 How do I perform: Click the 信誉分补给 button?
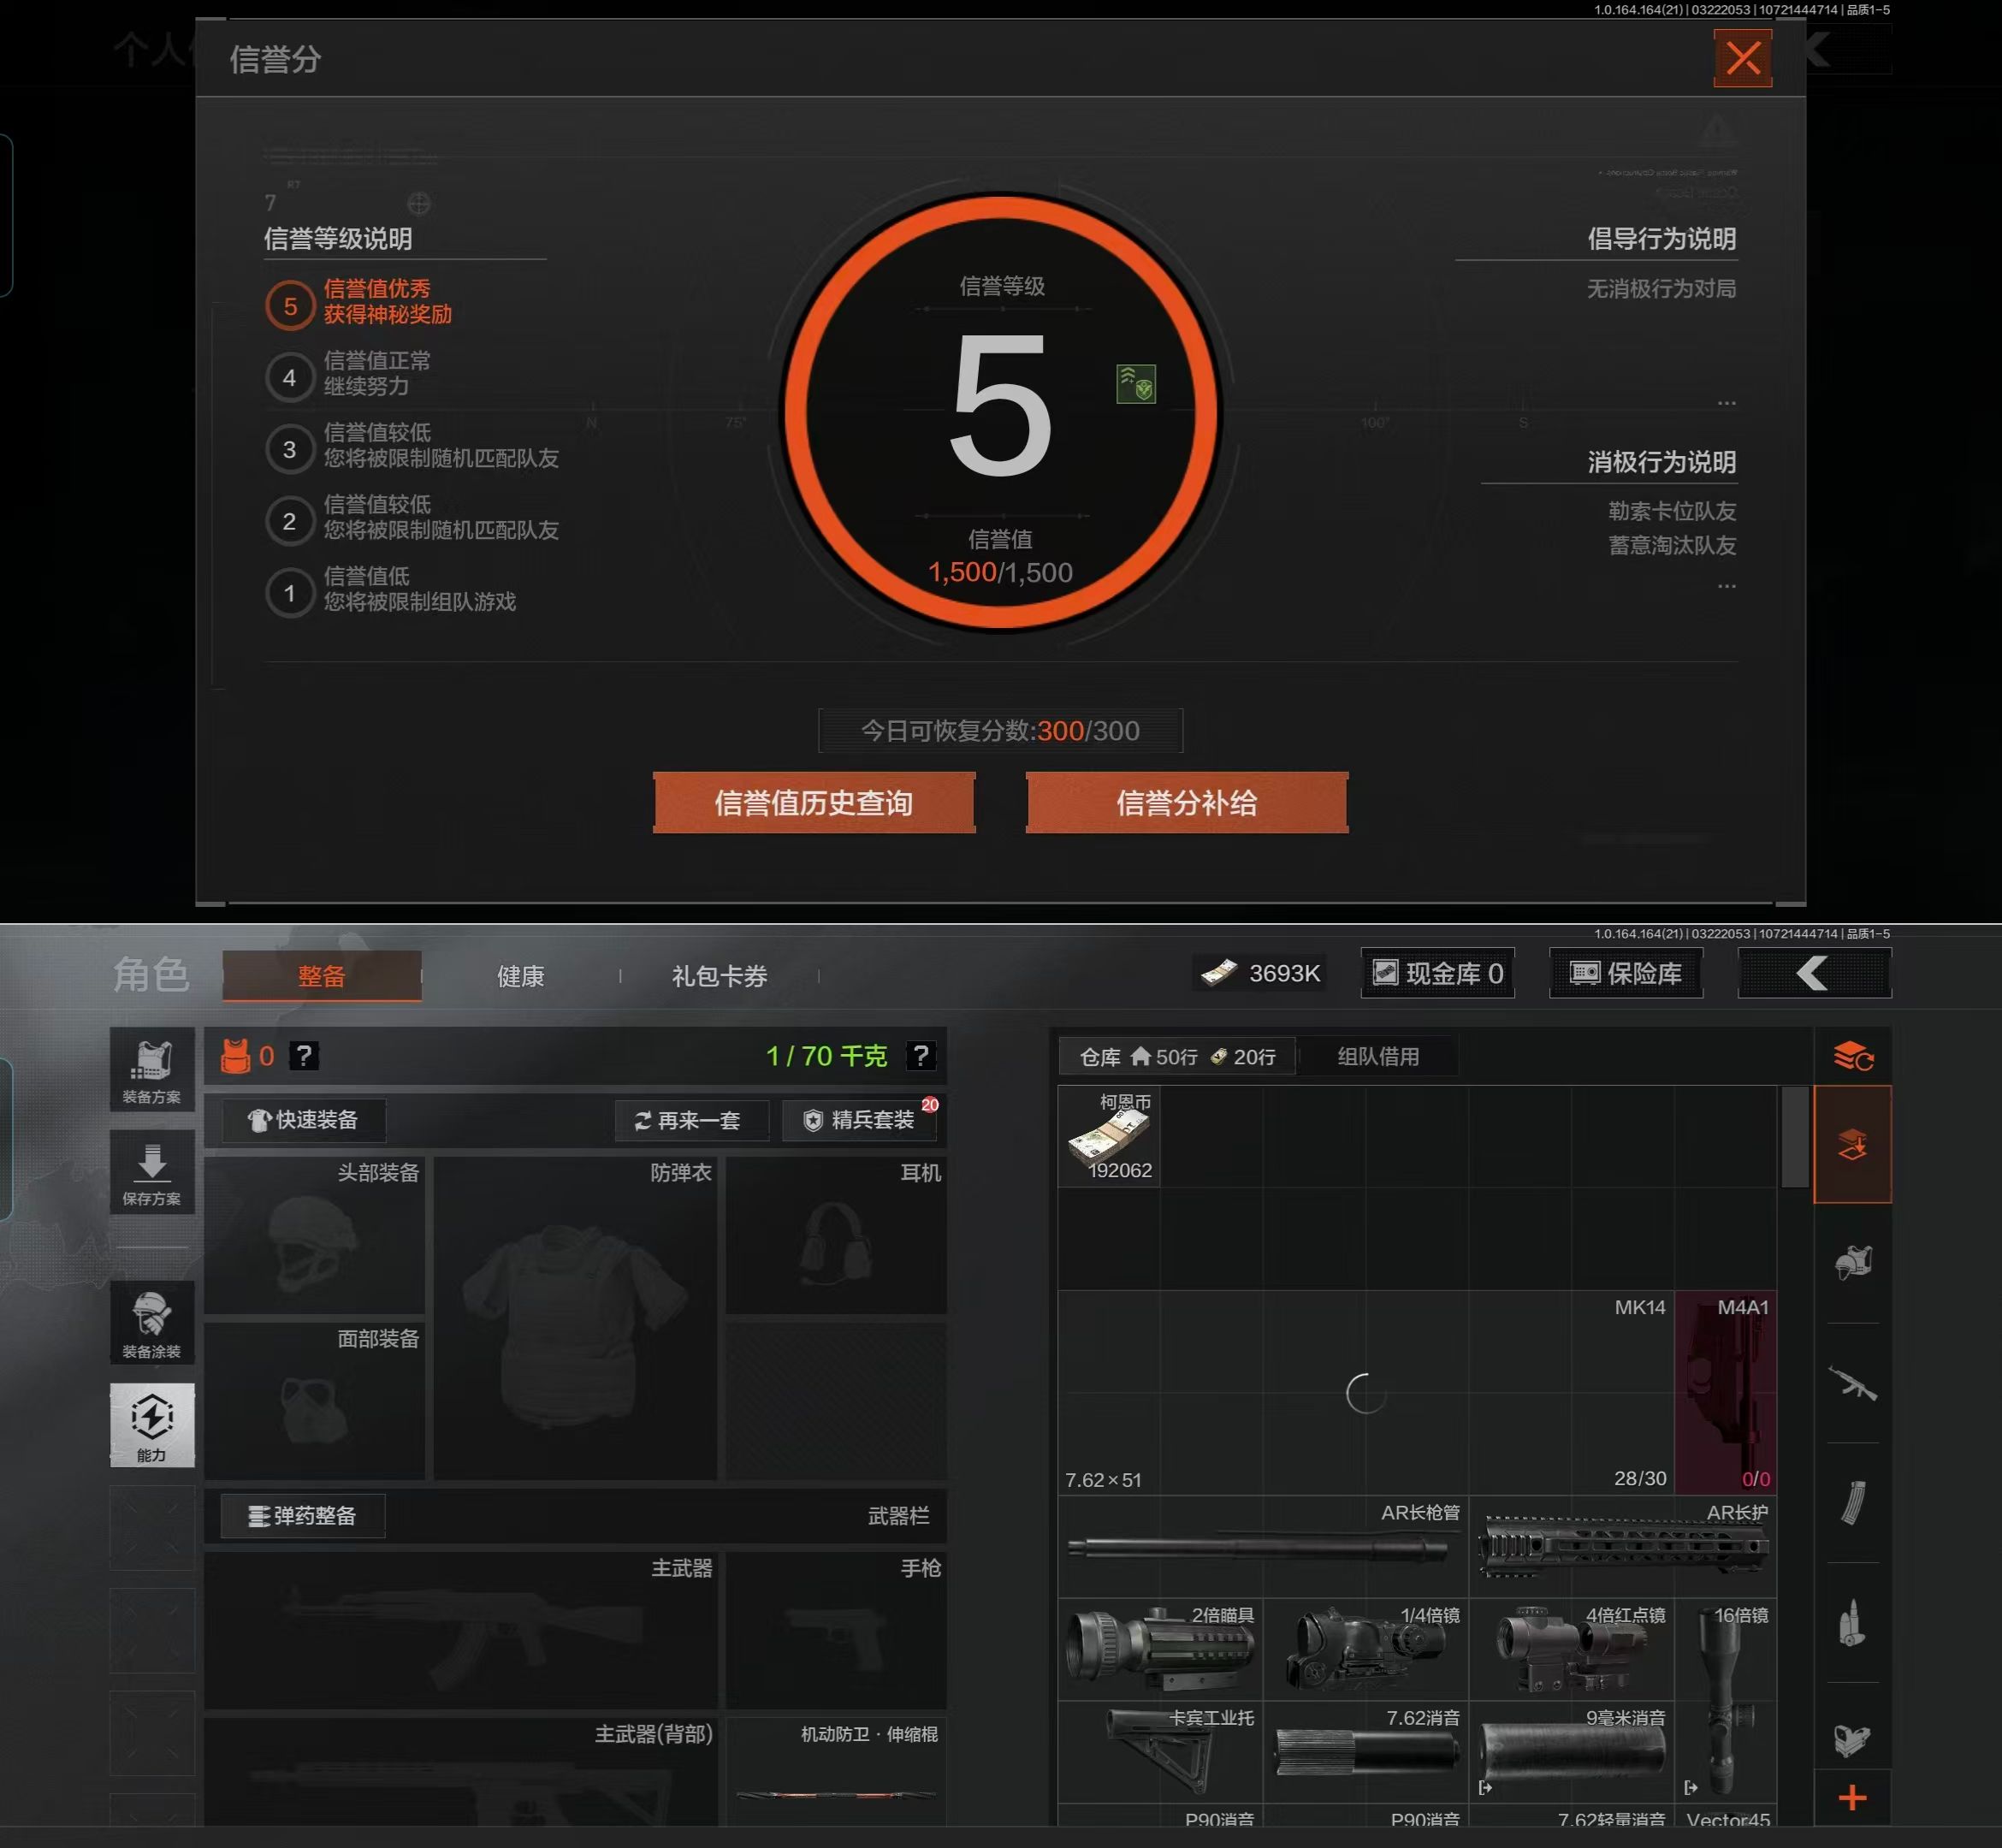click(1186, 803)
